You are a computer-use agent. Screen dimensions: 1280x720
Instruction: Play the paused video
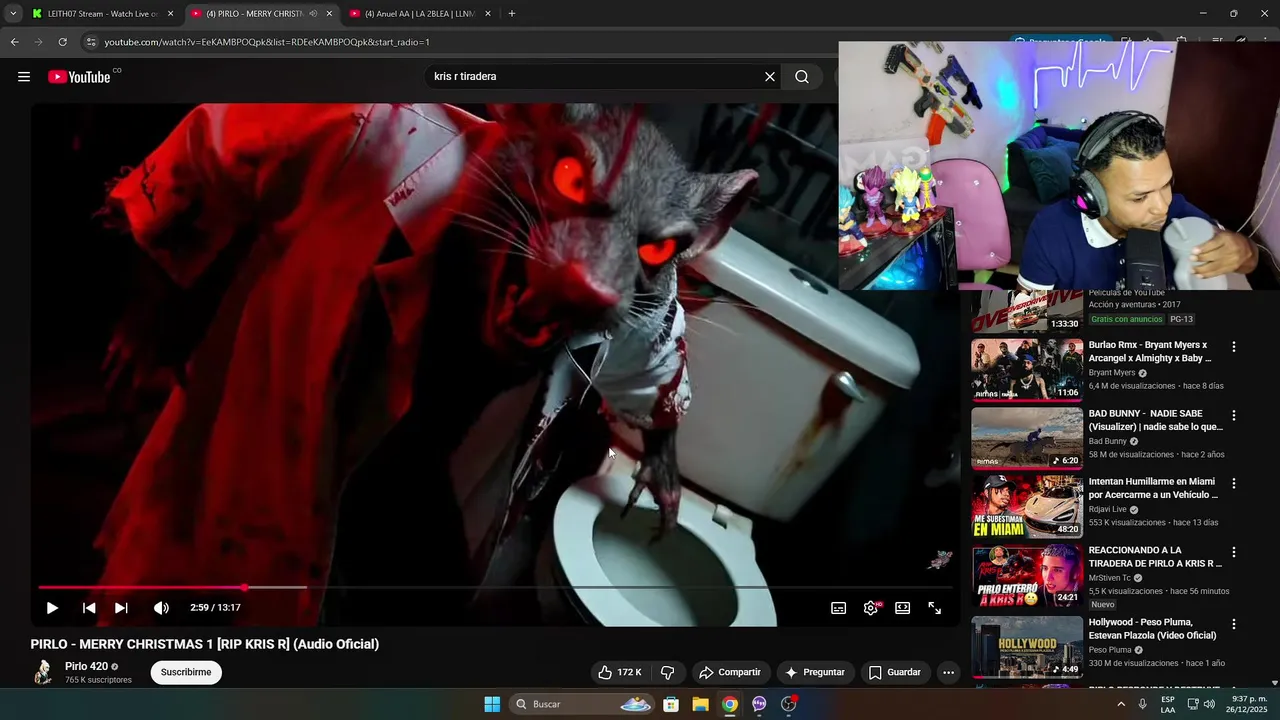(x=52, y=608)
